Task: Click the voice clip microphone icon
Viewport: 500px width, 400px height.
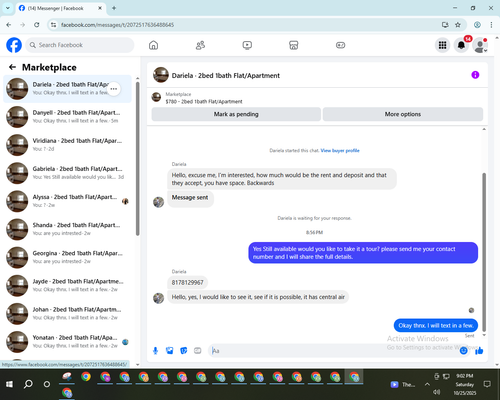Action: coord(155,351)
